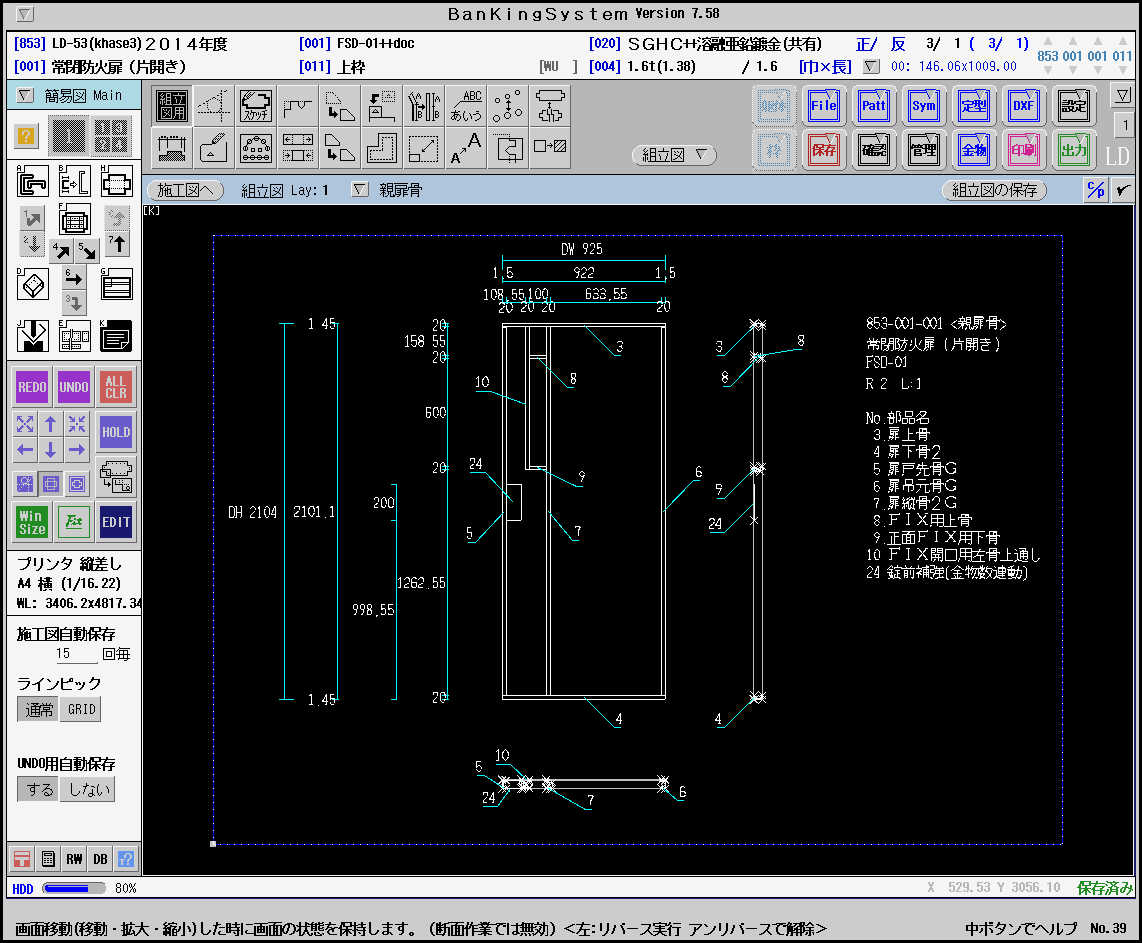
Task: Toggle the c/p button
Action: point(1095,190)
